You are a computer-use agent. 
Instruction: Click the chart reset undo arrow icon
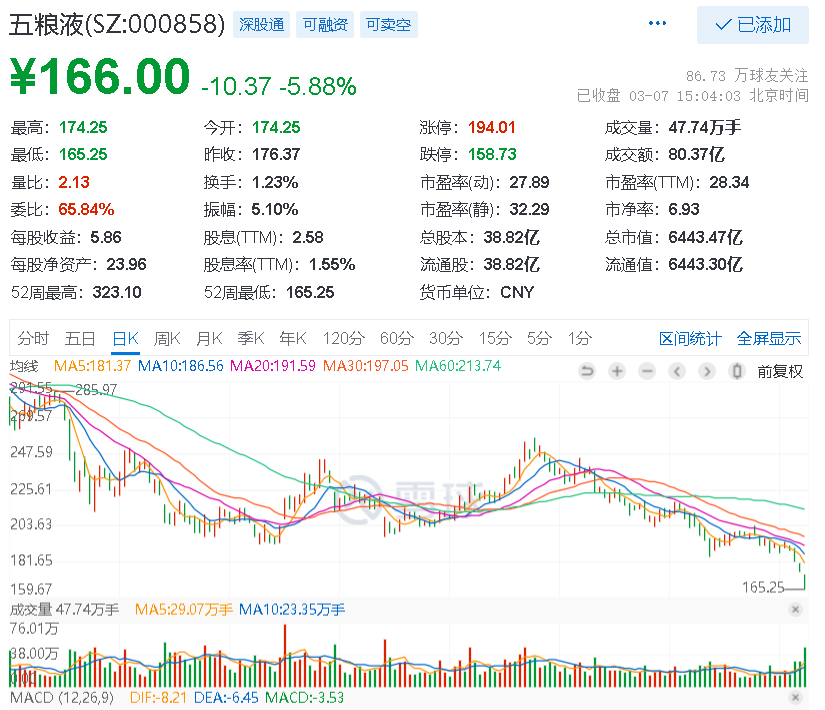click(587, 372)
